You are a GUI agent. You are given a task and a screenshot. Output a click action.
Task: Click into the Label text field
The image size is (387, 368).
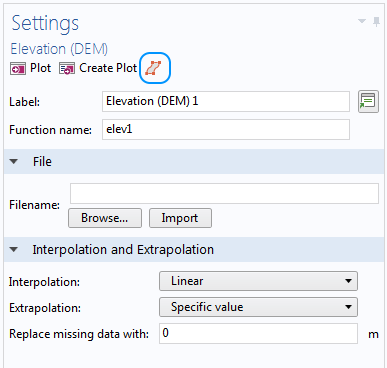[226, 101]
